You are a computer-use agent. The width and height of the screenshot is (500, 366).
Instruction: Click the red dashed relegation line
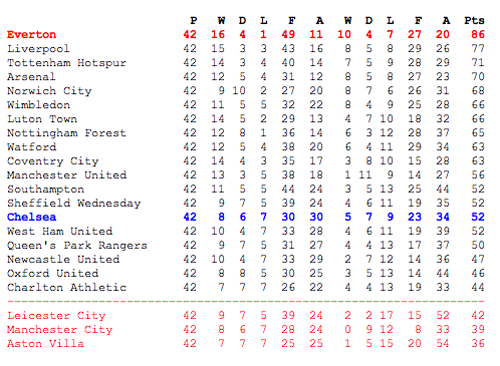(246, 301)
